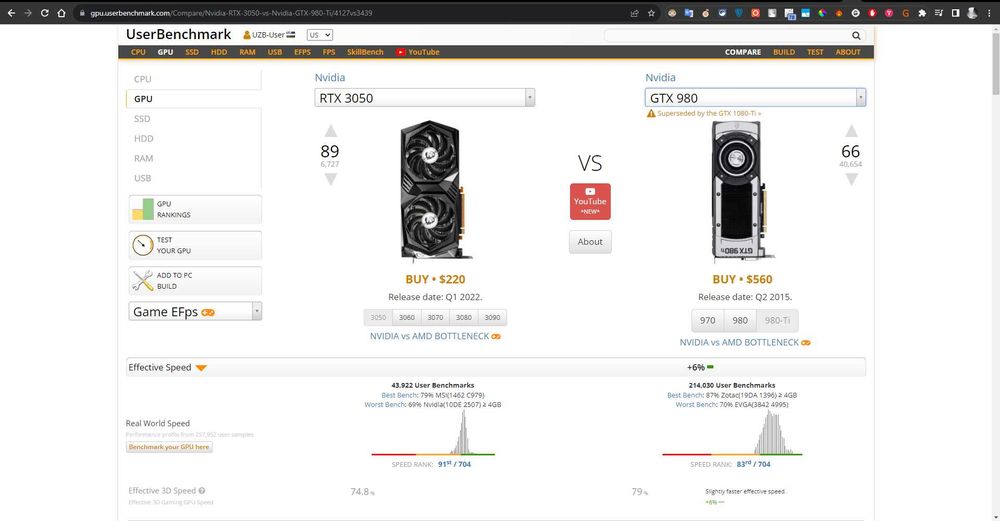1000x521 pixels.
Task: Click inside the site search field
Action: [727, 36]
